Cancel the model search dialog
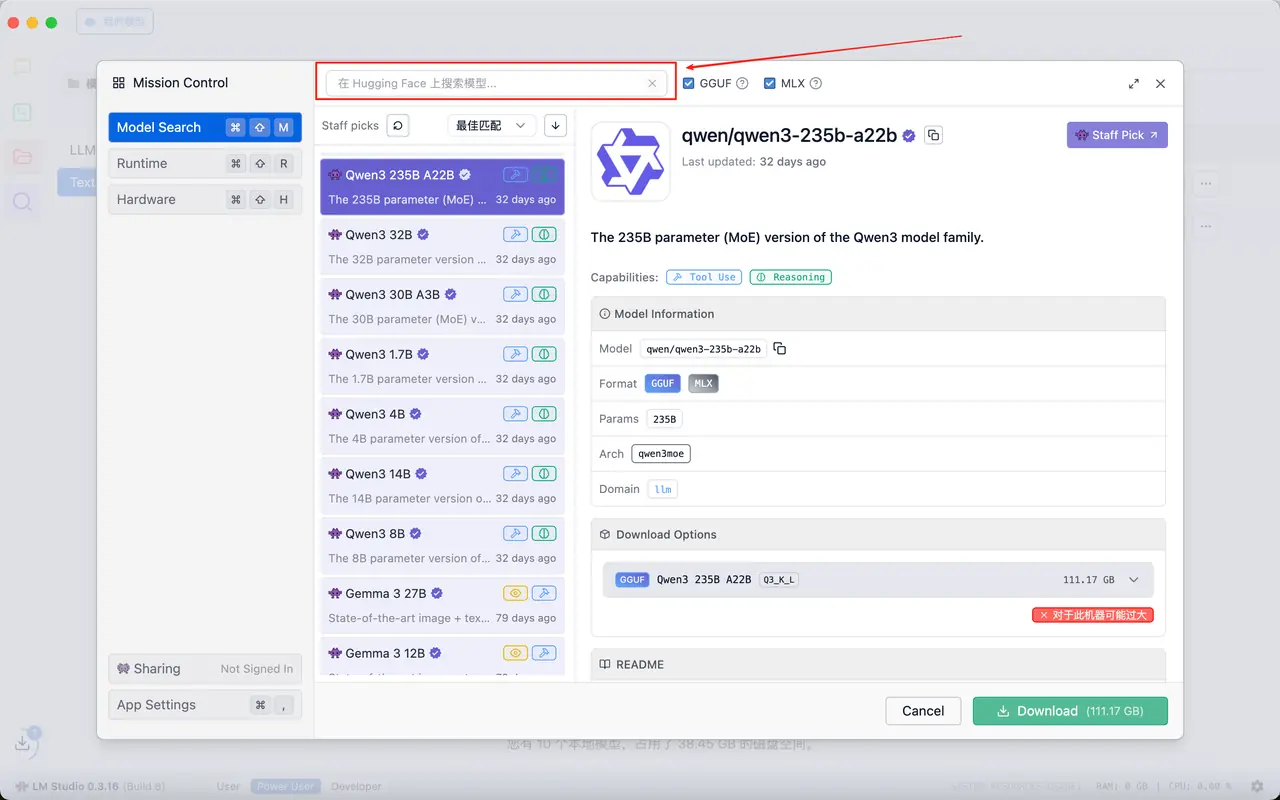Screen dimensions: 1280x800 click(x=923, y=711)
